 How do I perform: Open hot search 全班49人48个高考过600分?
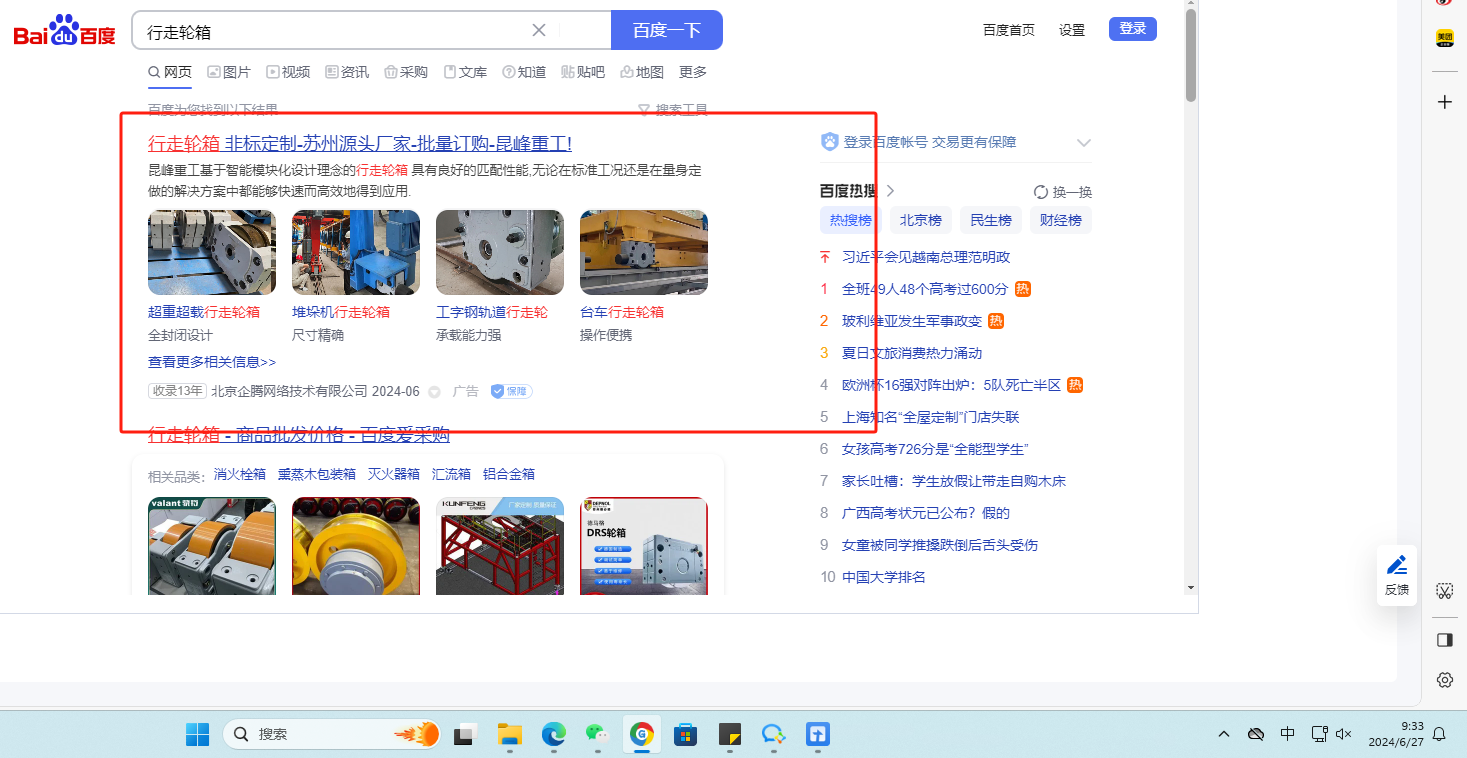925,289
